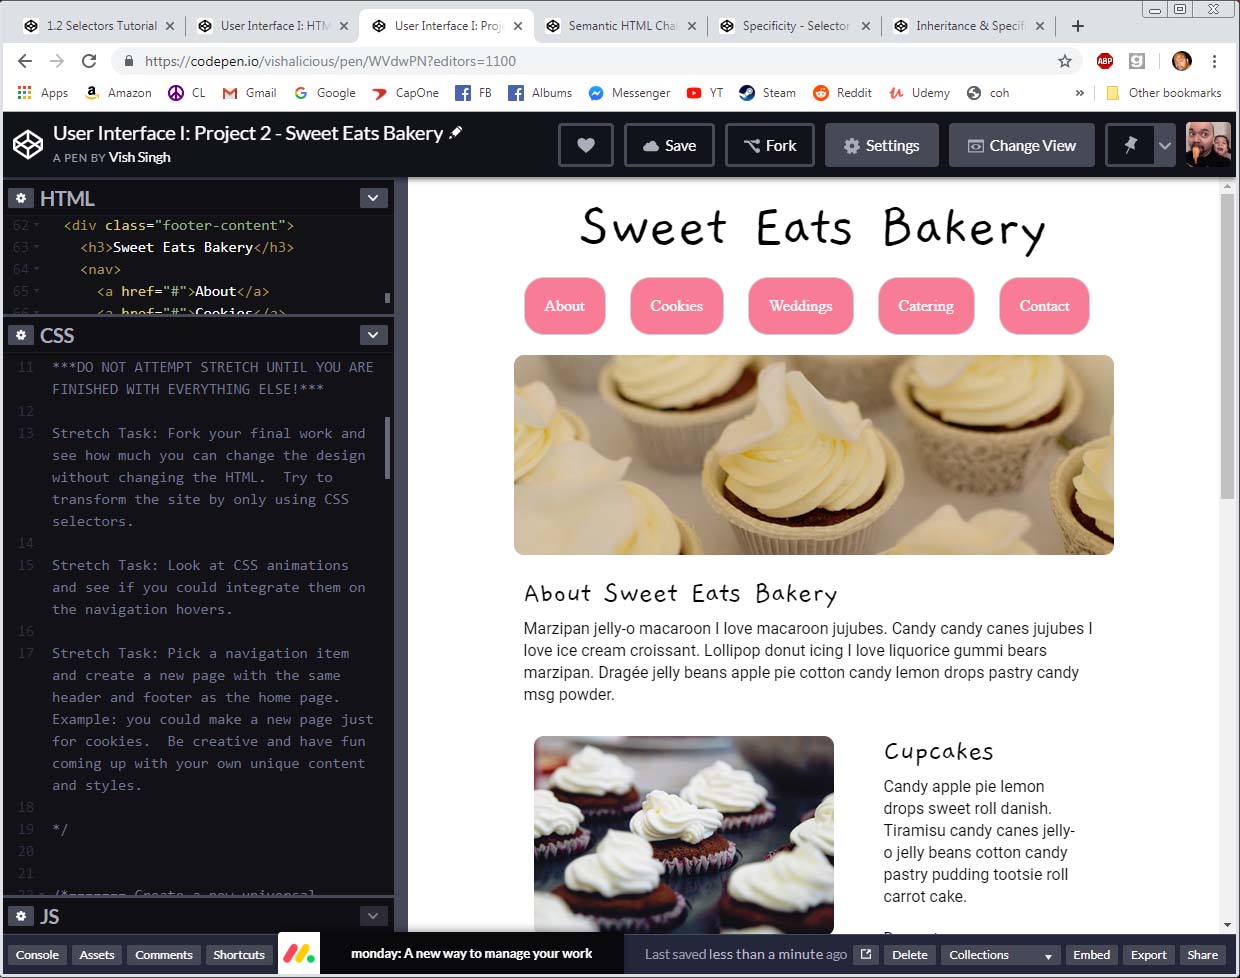Open JS editor settings gear

21,916
